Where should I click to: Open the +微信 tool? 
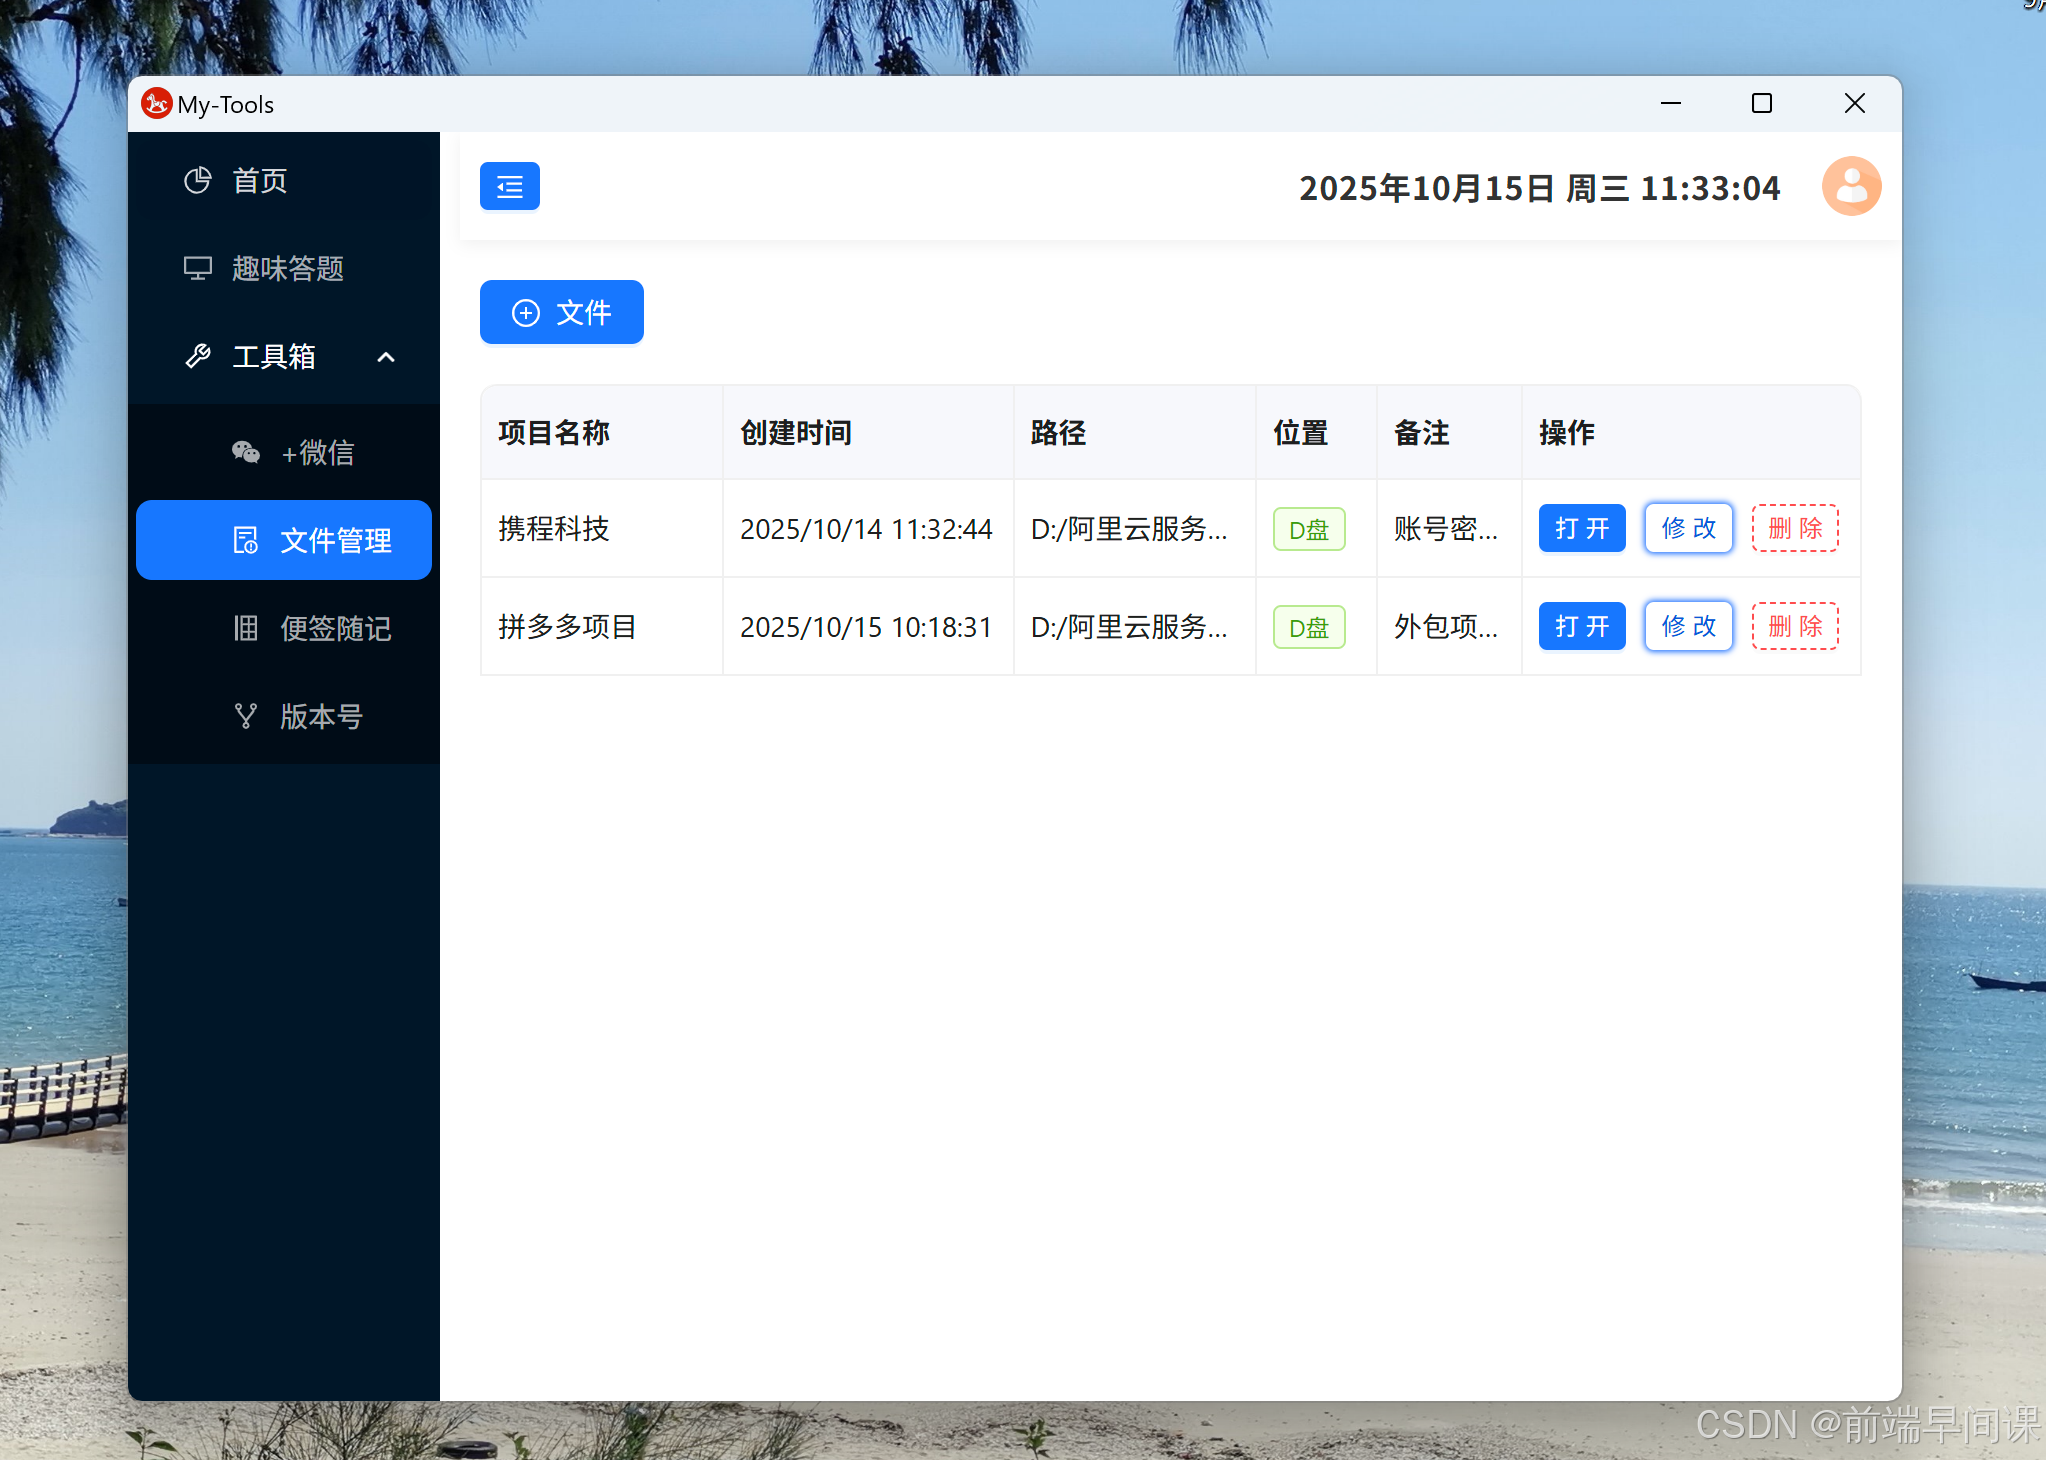tap(284, 453)
